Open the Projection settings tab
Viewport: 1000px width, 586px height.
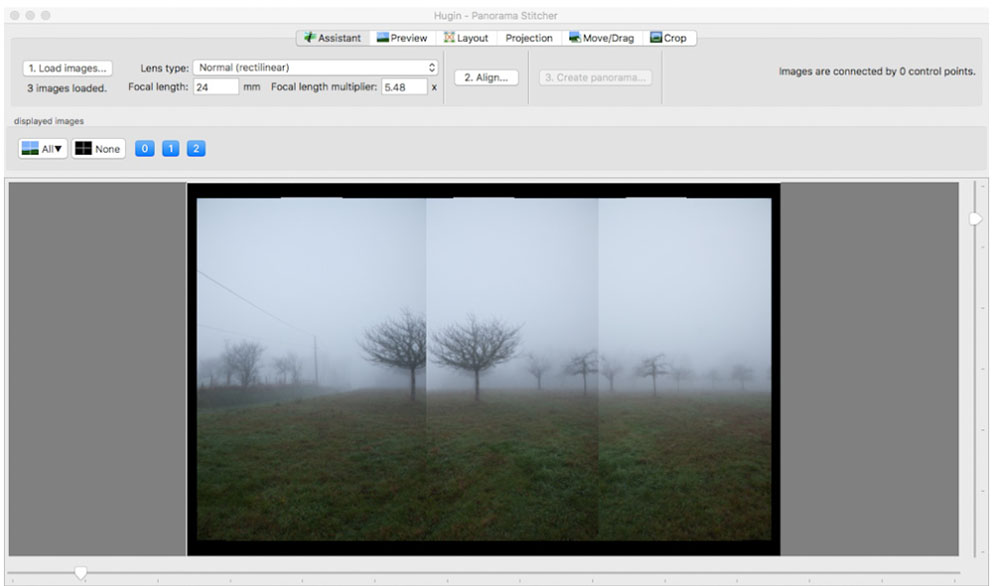pos(528,37)
